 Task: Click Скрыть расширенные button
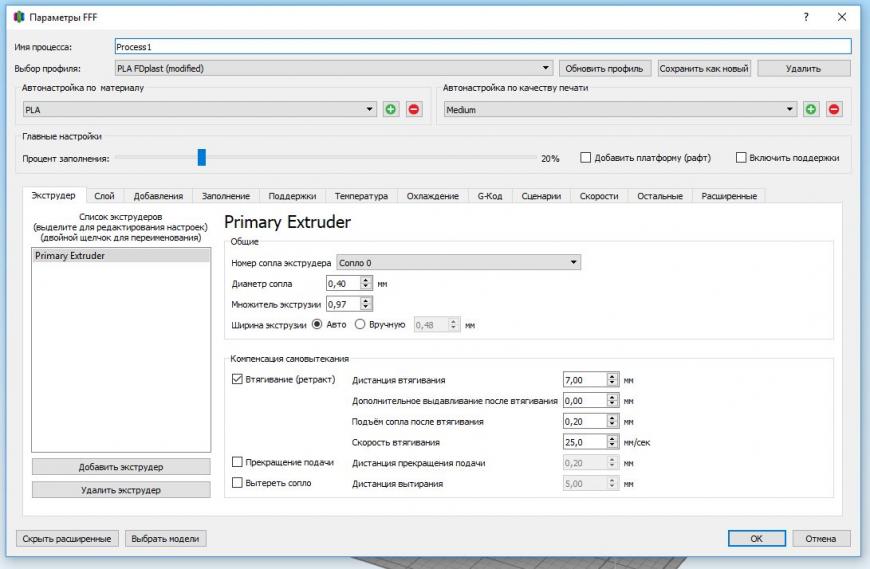tap(67, 538)
